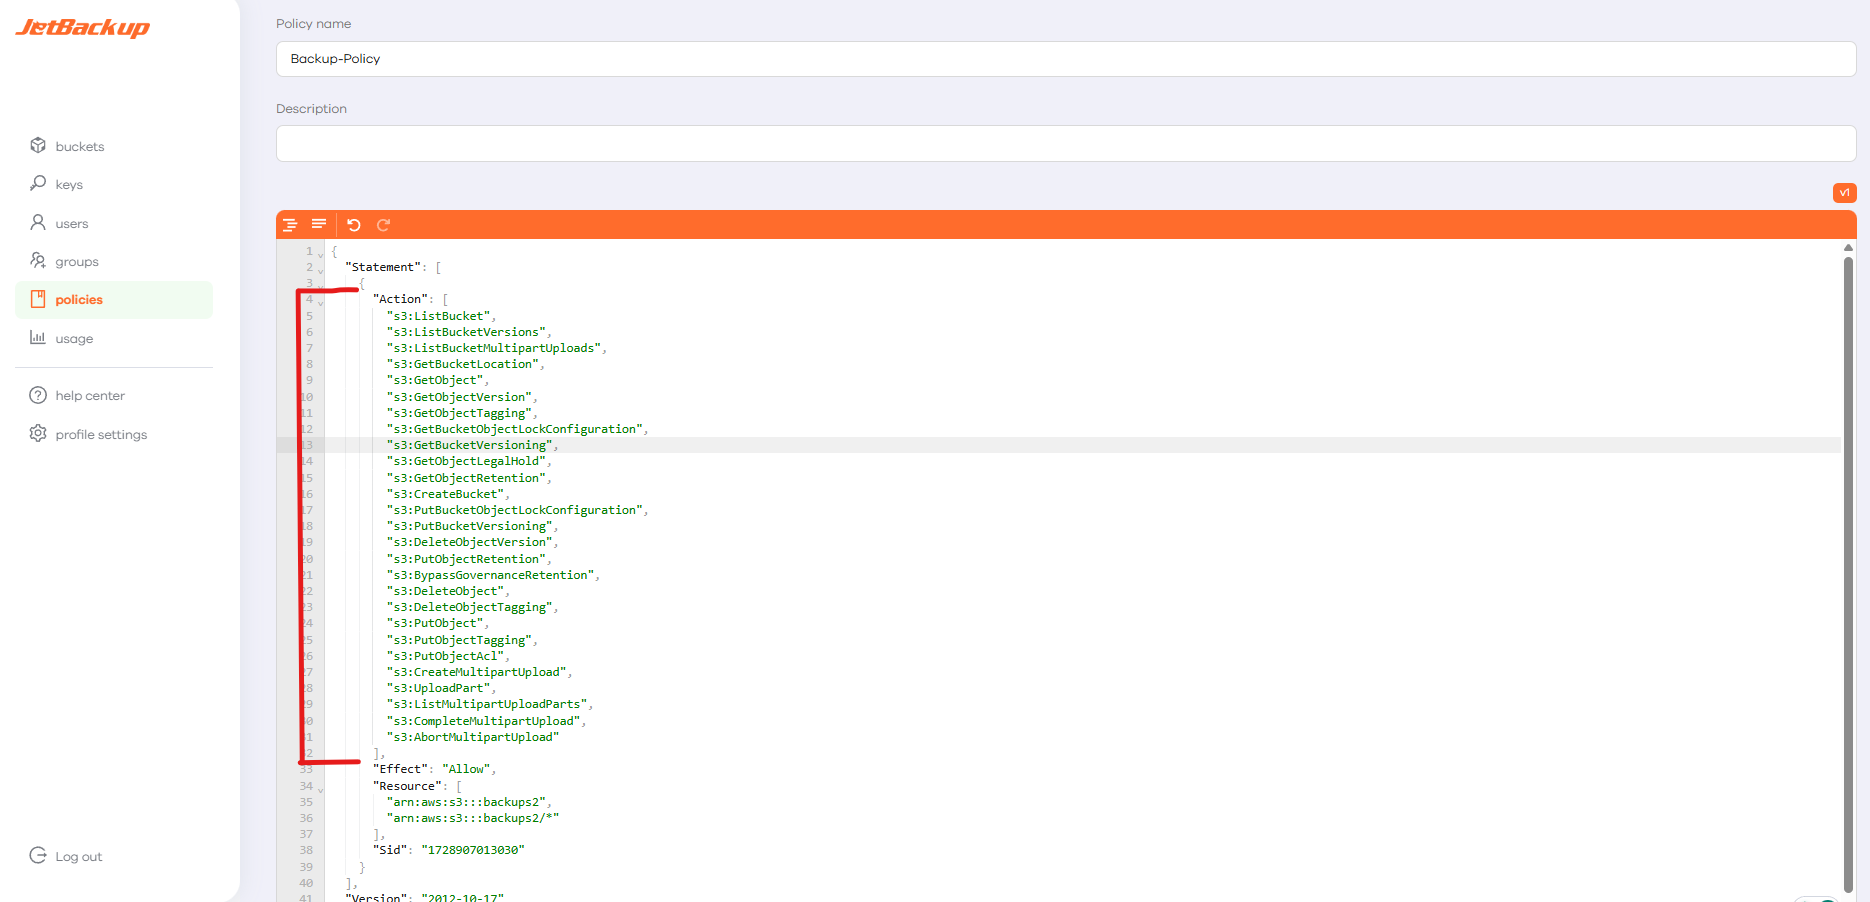Click the buckets cube icon in sidebar
The height and width of the screenshot is (902, 1870).
[38, 146]
